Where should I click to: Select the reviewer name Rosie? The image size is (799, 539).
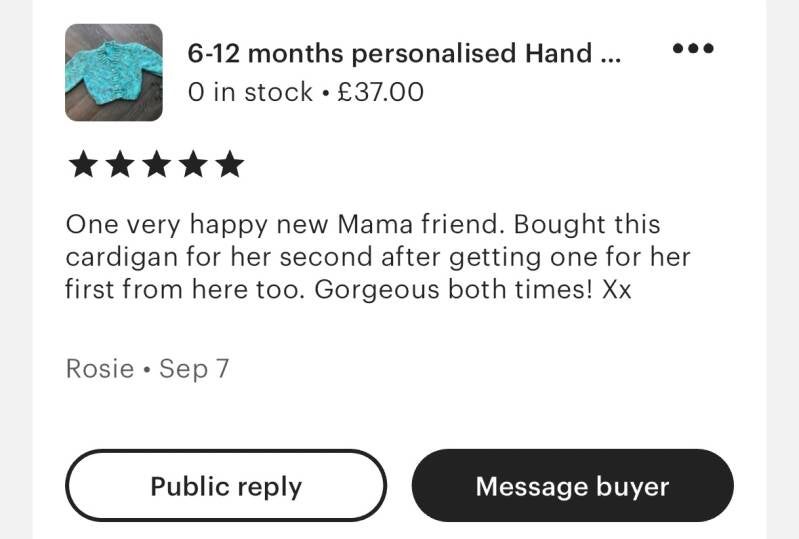click(99, 369)
